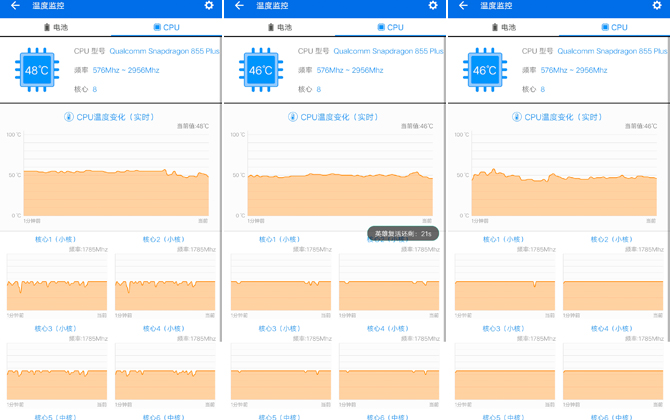Image resolution: width=670 pixels, height=420 pixels.
Task: Click 核心2 (小核) label in left screenshot
Action: pyautogui.click(x=164, y=239)
